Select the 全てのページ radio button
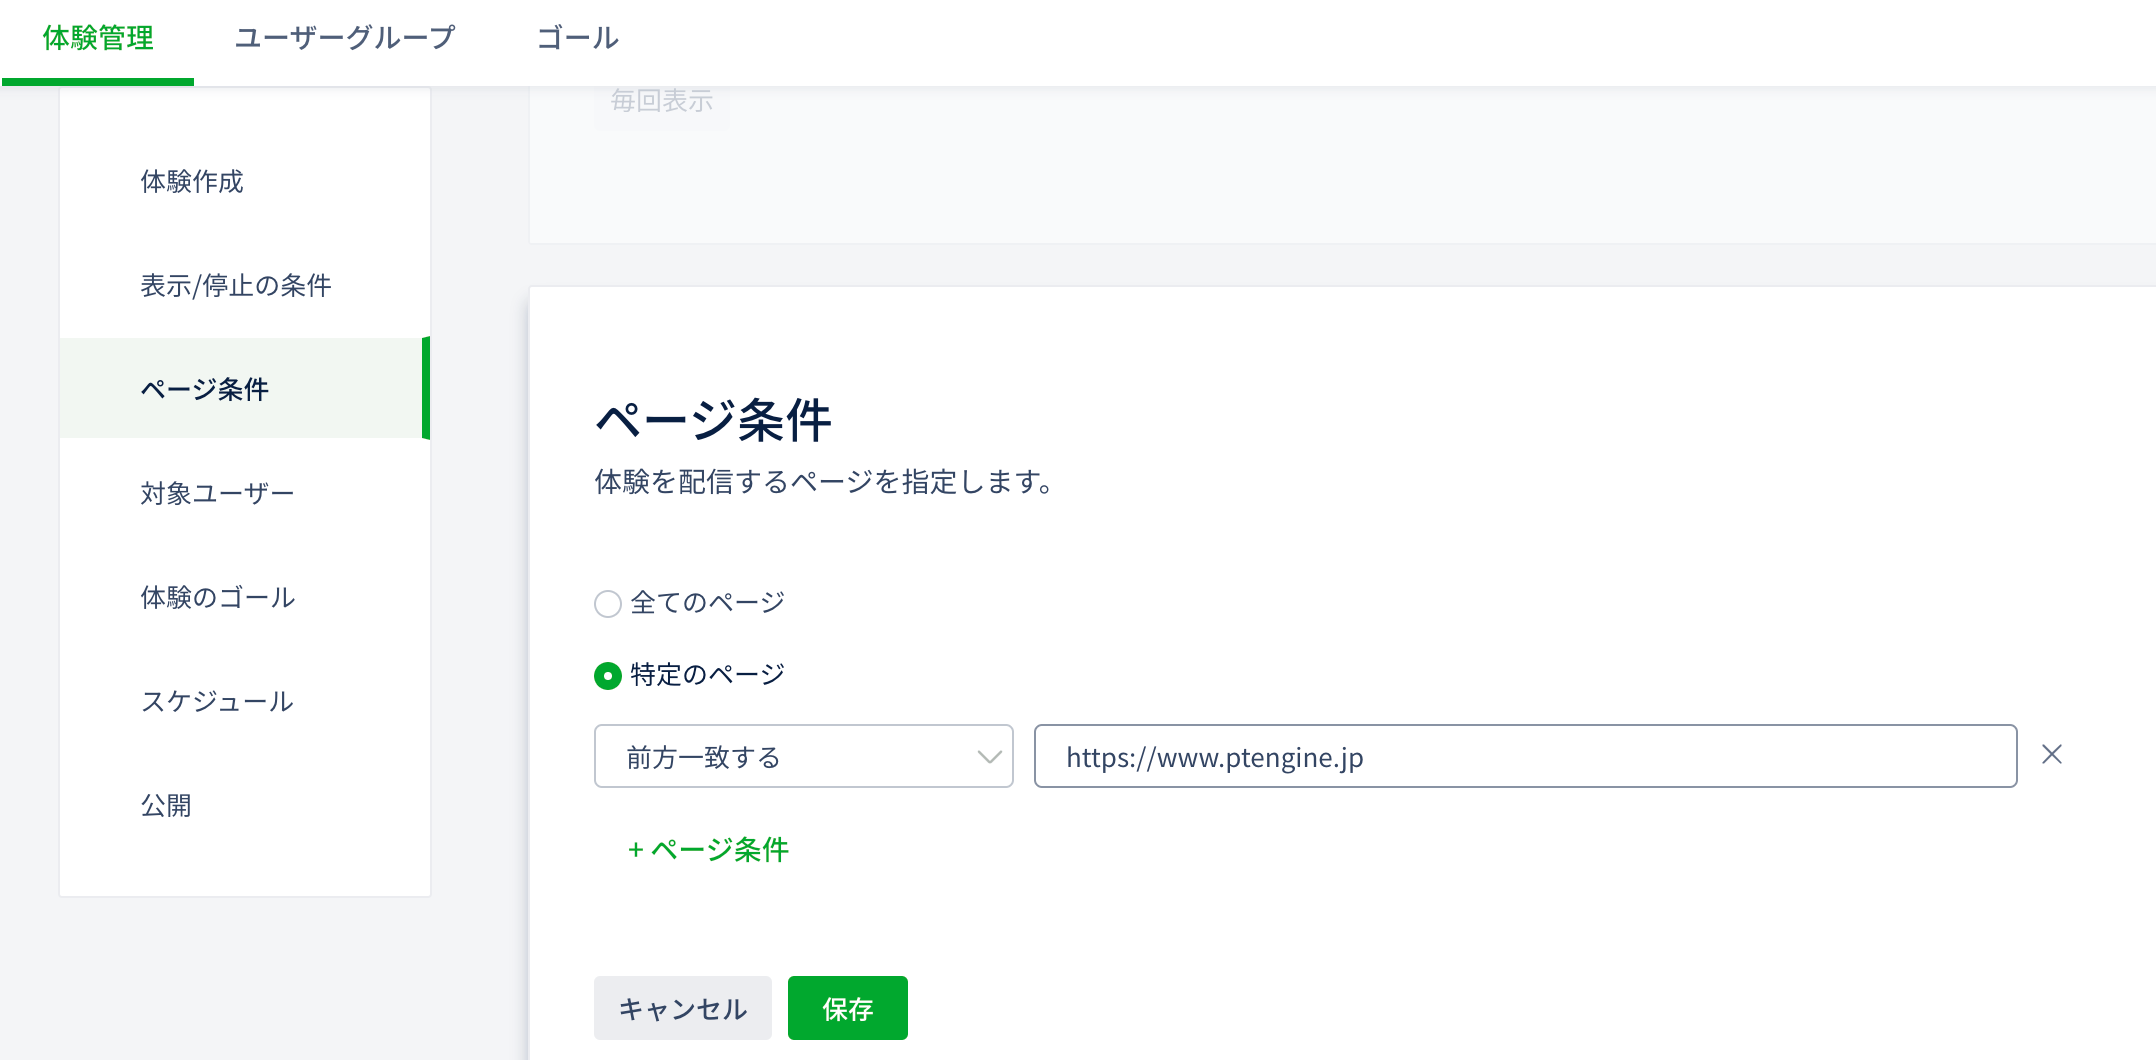The width and height of the screenshot is (2156, 1060). (608, 604)
